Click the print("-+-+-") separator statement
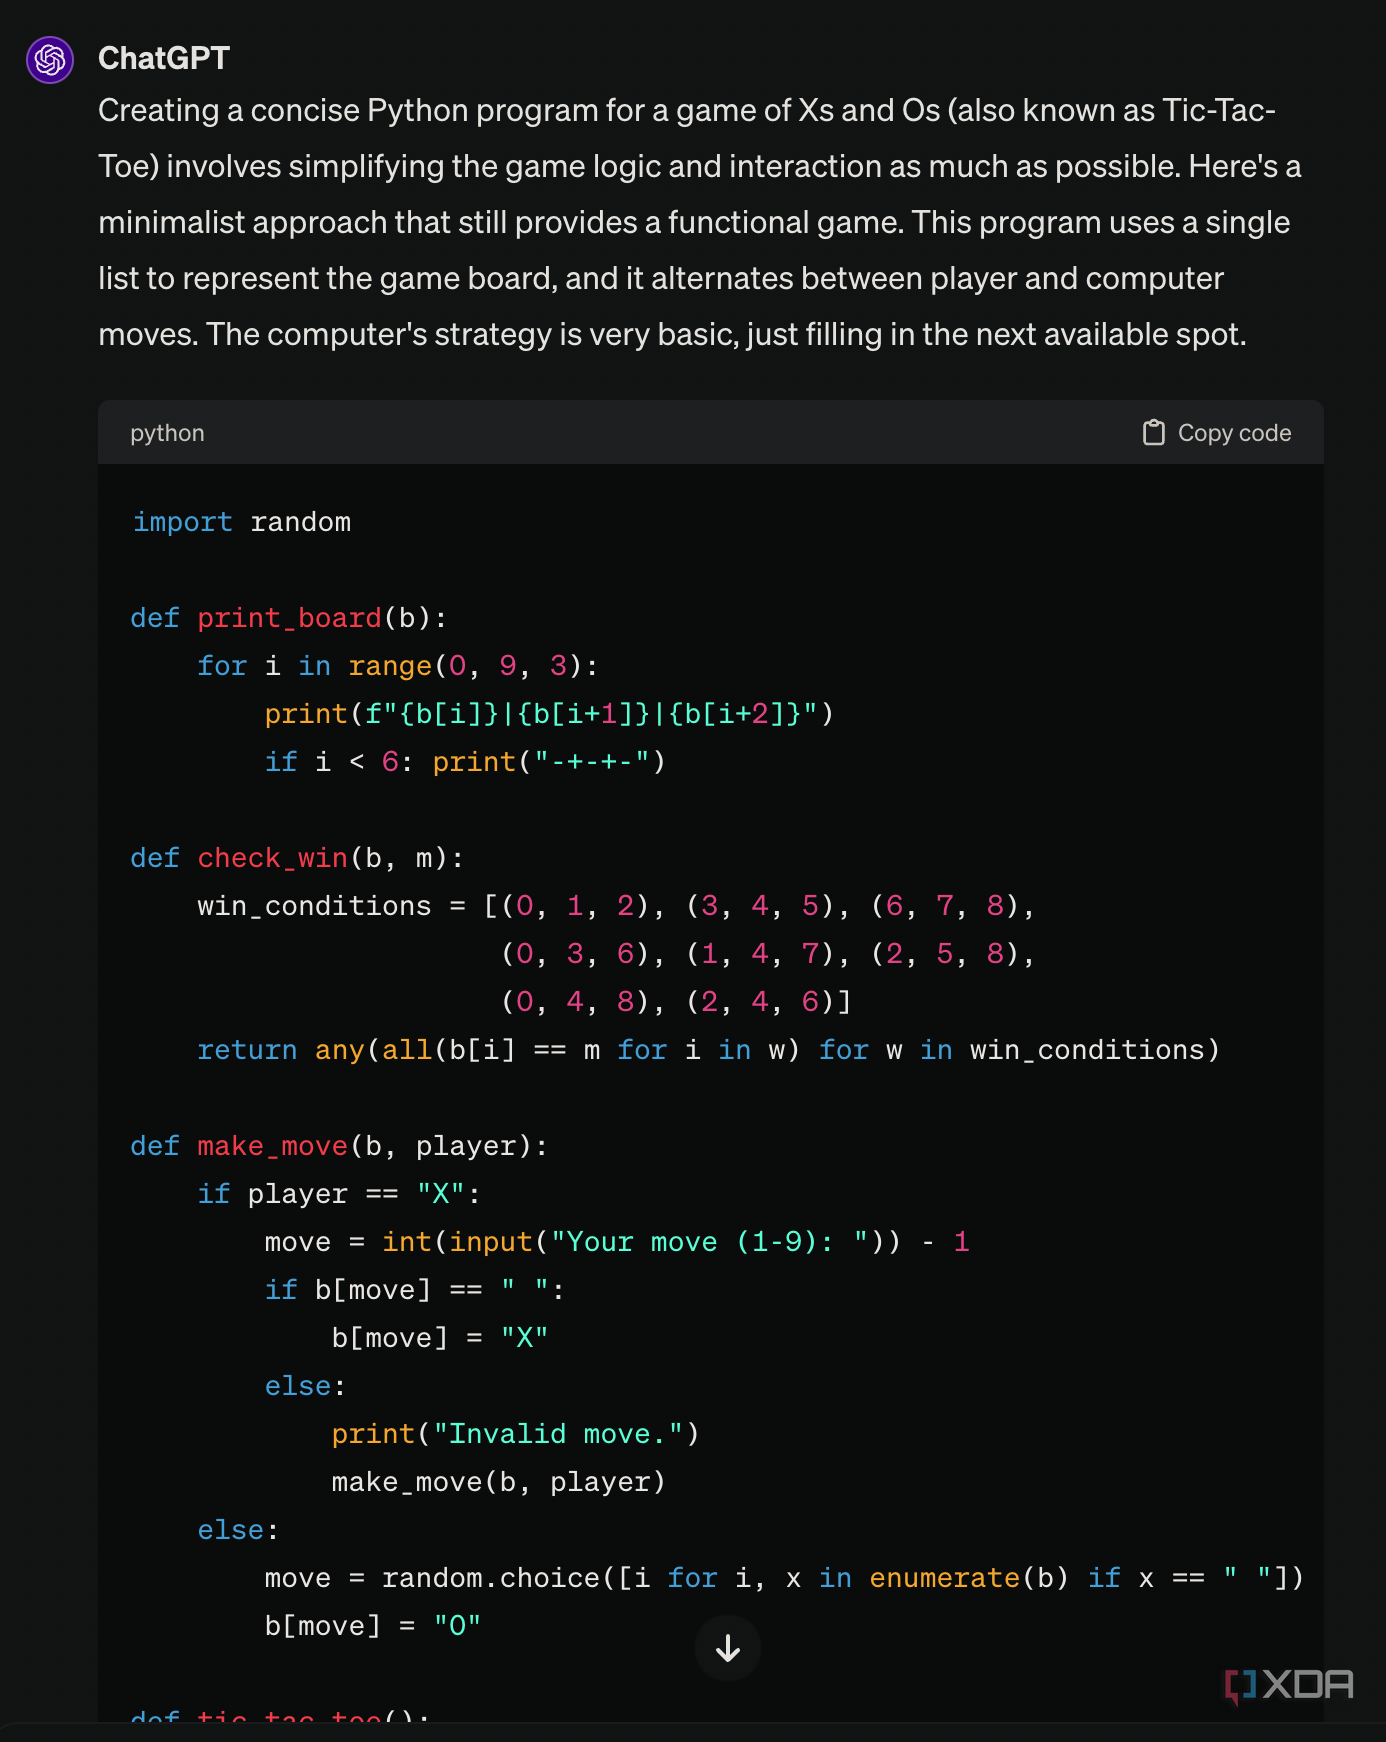 [x=549, y=762]
